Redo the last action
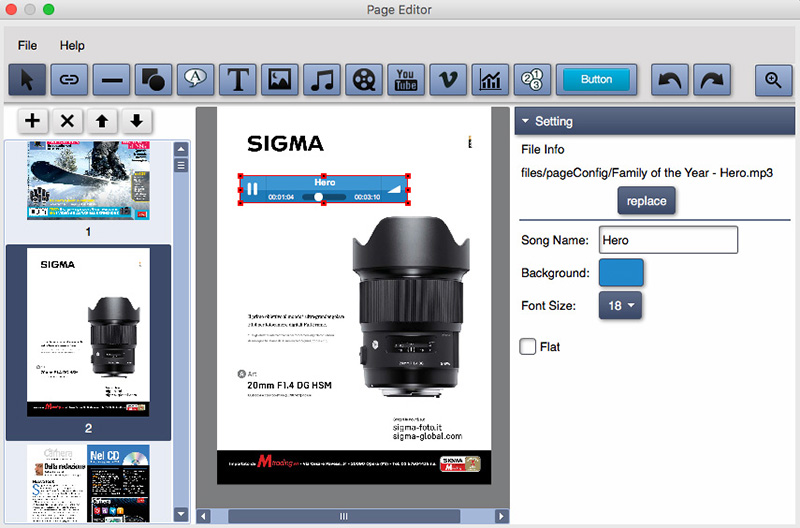 [x=712, y=80]
